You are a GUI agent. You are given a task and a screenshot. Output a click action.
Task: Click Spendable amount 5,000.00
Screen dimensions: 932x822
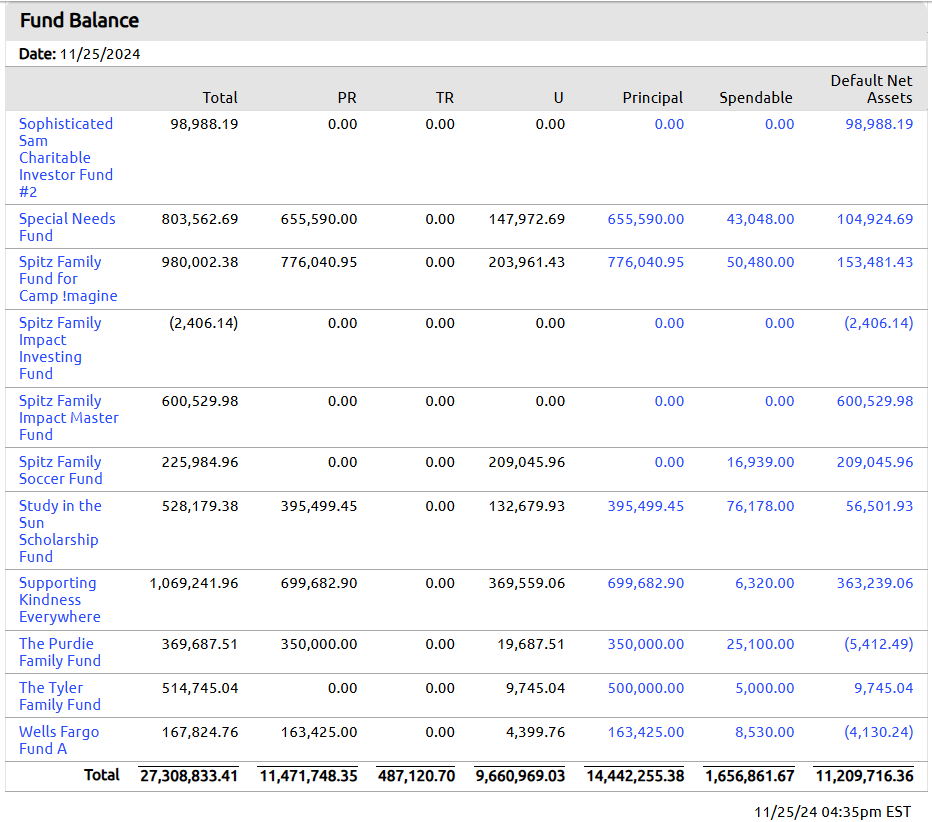click(x=764, y=688)
